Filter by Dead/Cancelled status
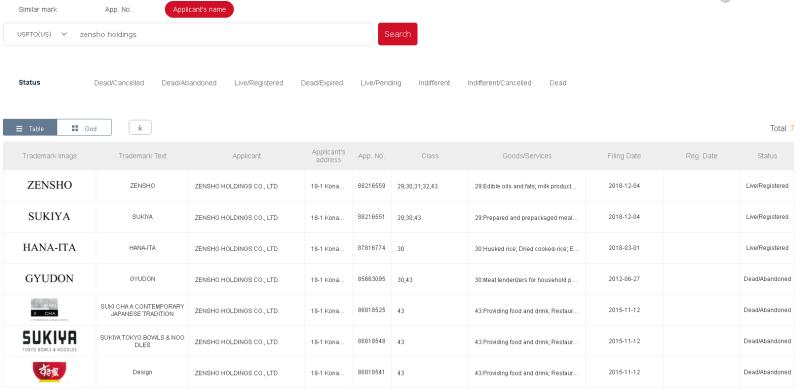The width and height of the screenshot is (800, 390). click(x=119, y=83)
